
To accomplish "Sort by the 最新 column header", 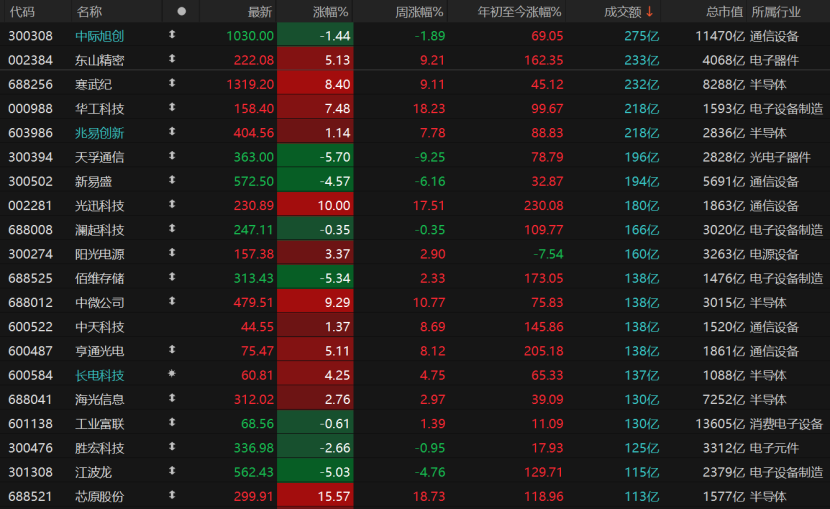I will click(x=259, y=12).
